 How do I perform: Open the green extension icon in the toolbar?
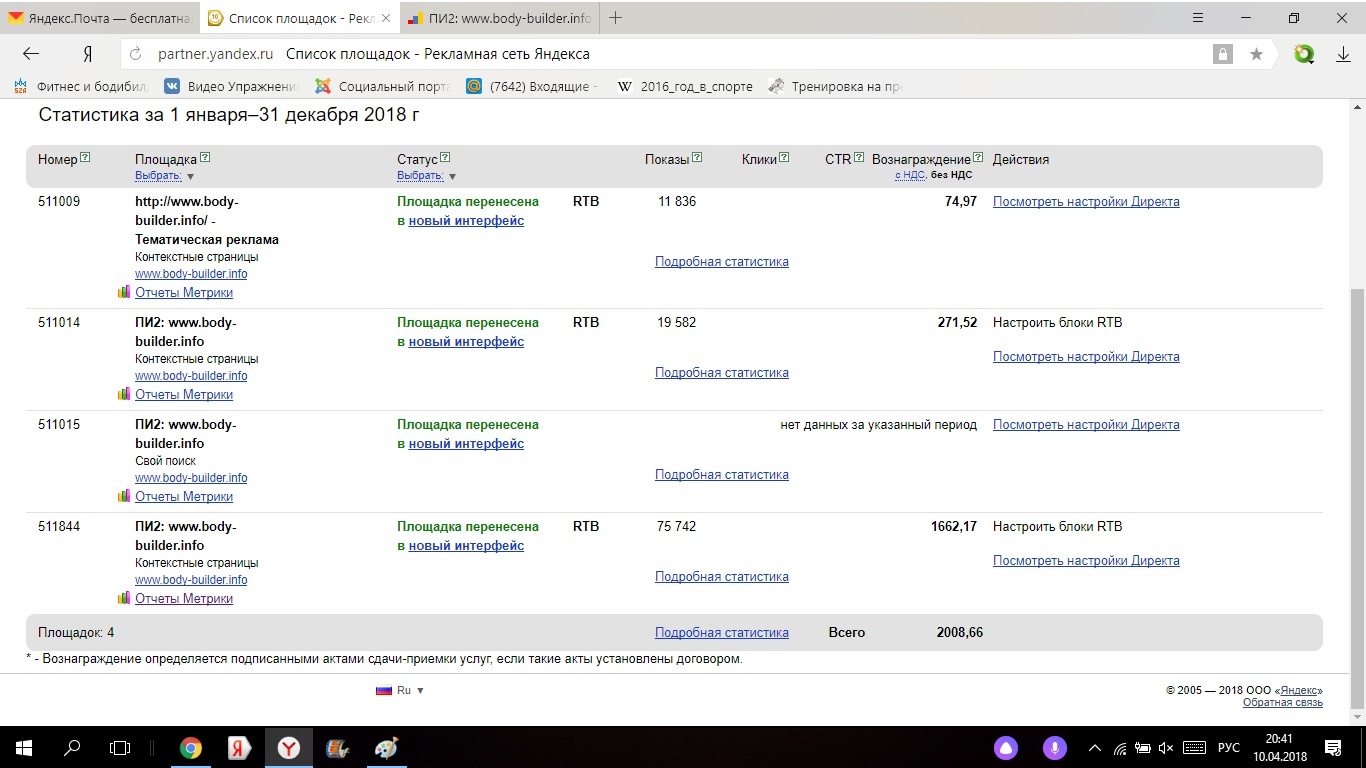(1304, 54)
